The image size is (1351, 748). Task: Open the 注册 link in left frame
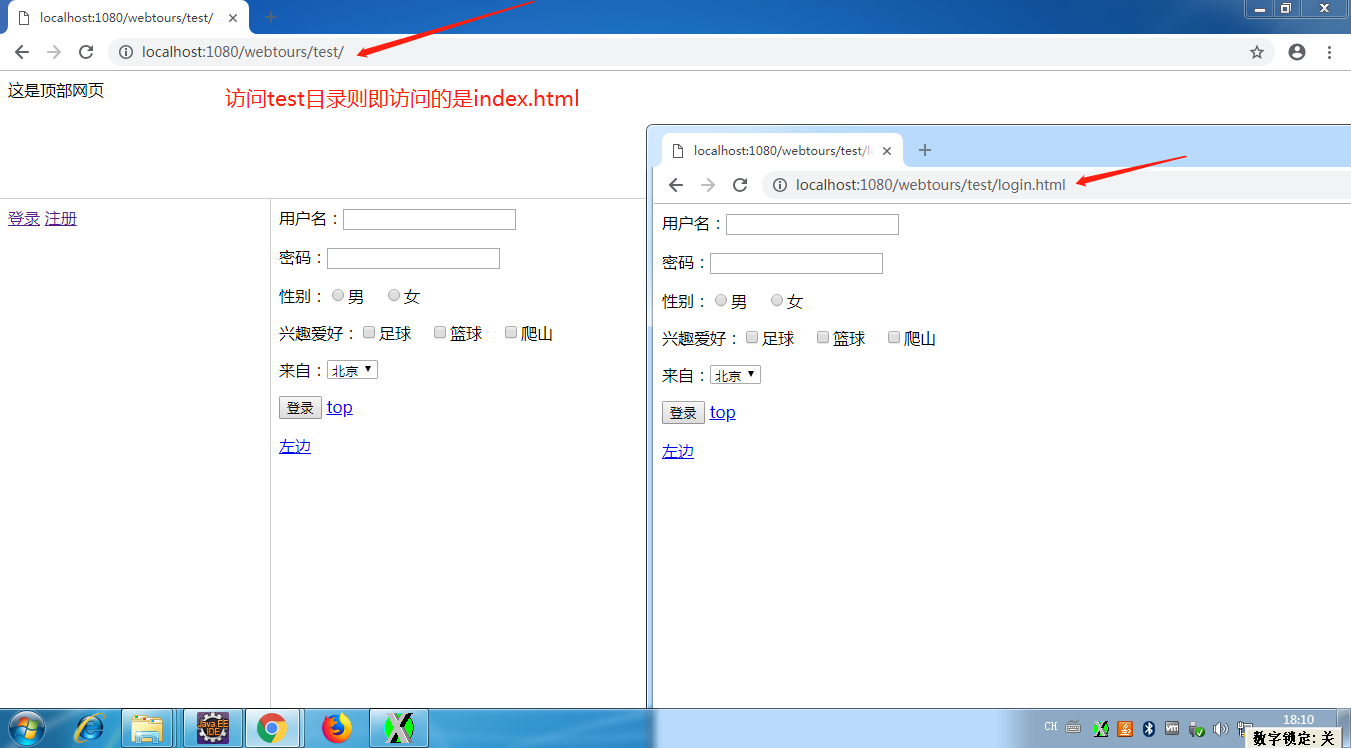[61, 219]
